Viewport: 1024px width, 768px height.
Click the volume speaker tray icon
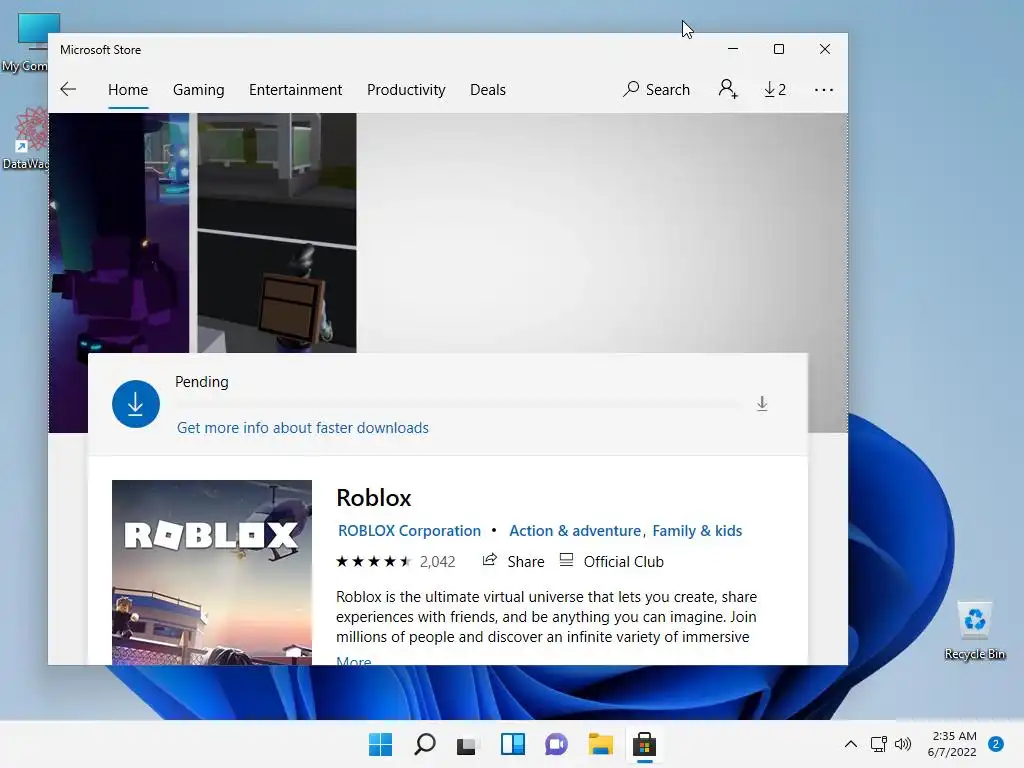tap(903, 744)
